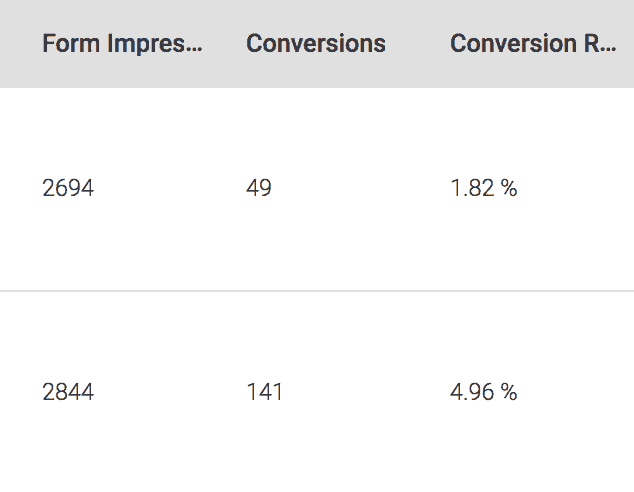Highlight the first row's impressions number
Image resolution: width=634 pixels, height=492 pixels.
click(68, 188)
